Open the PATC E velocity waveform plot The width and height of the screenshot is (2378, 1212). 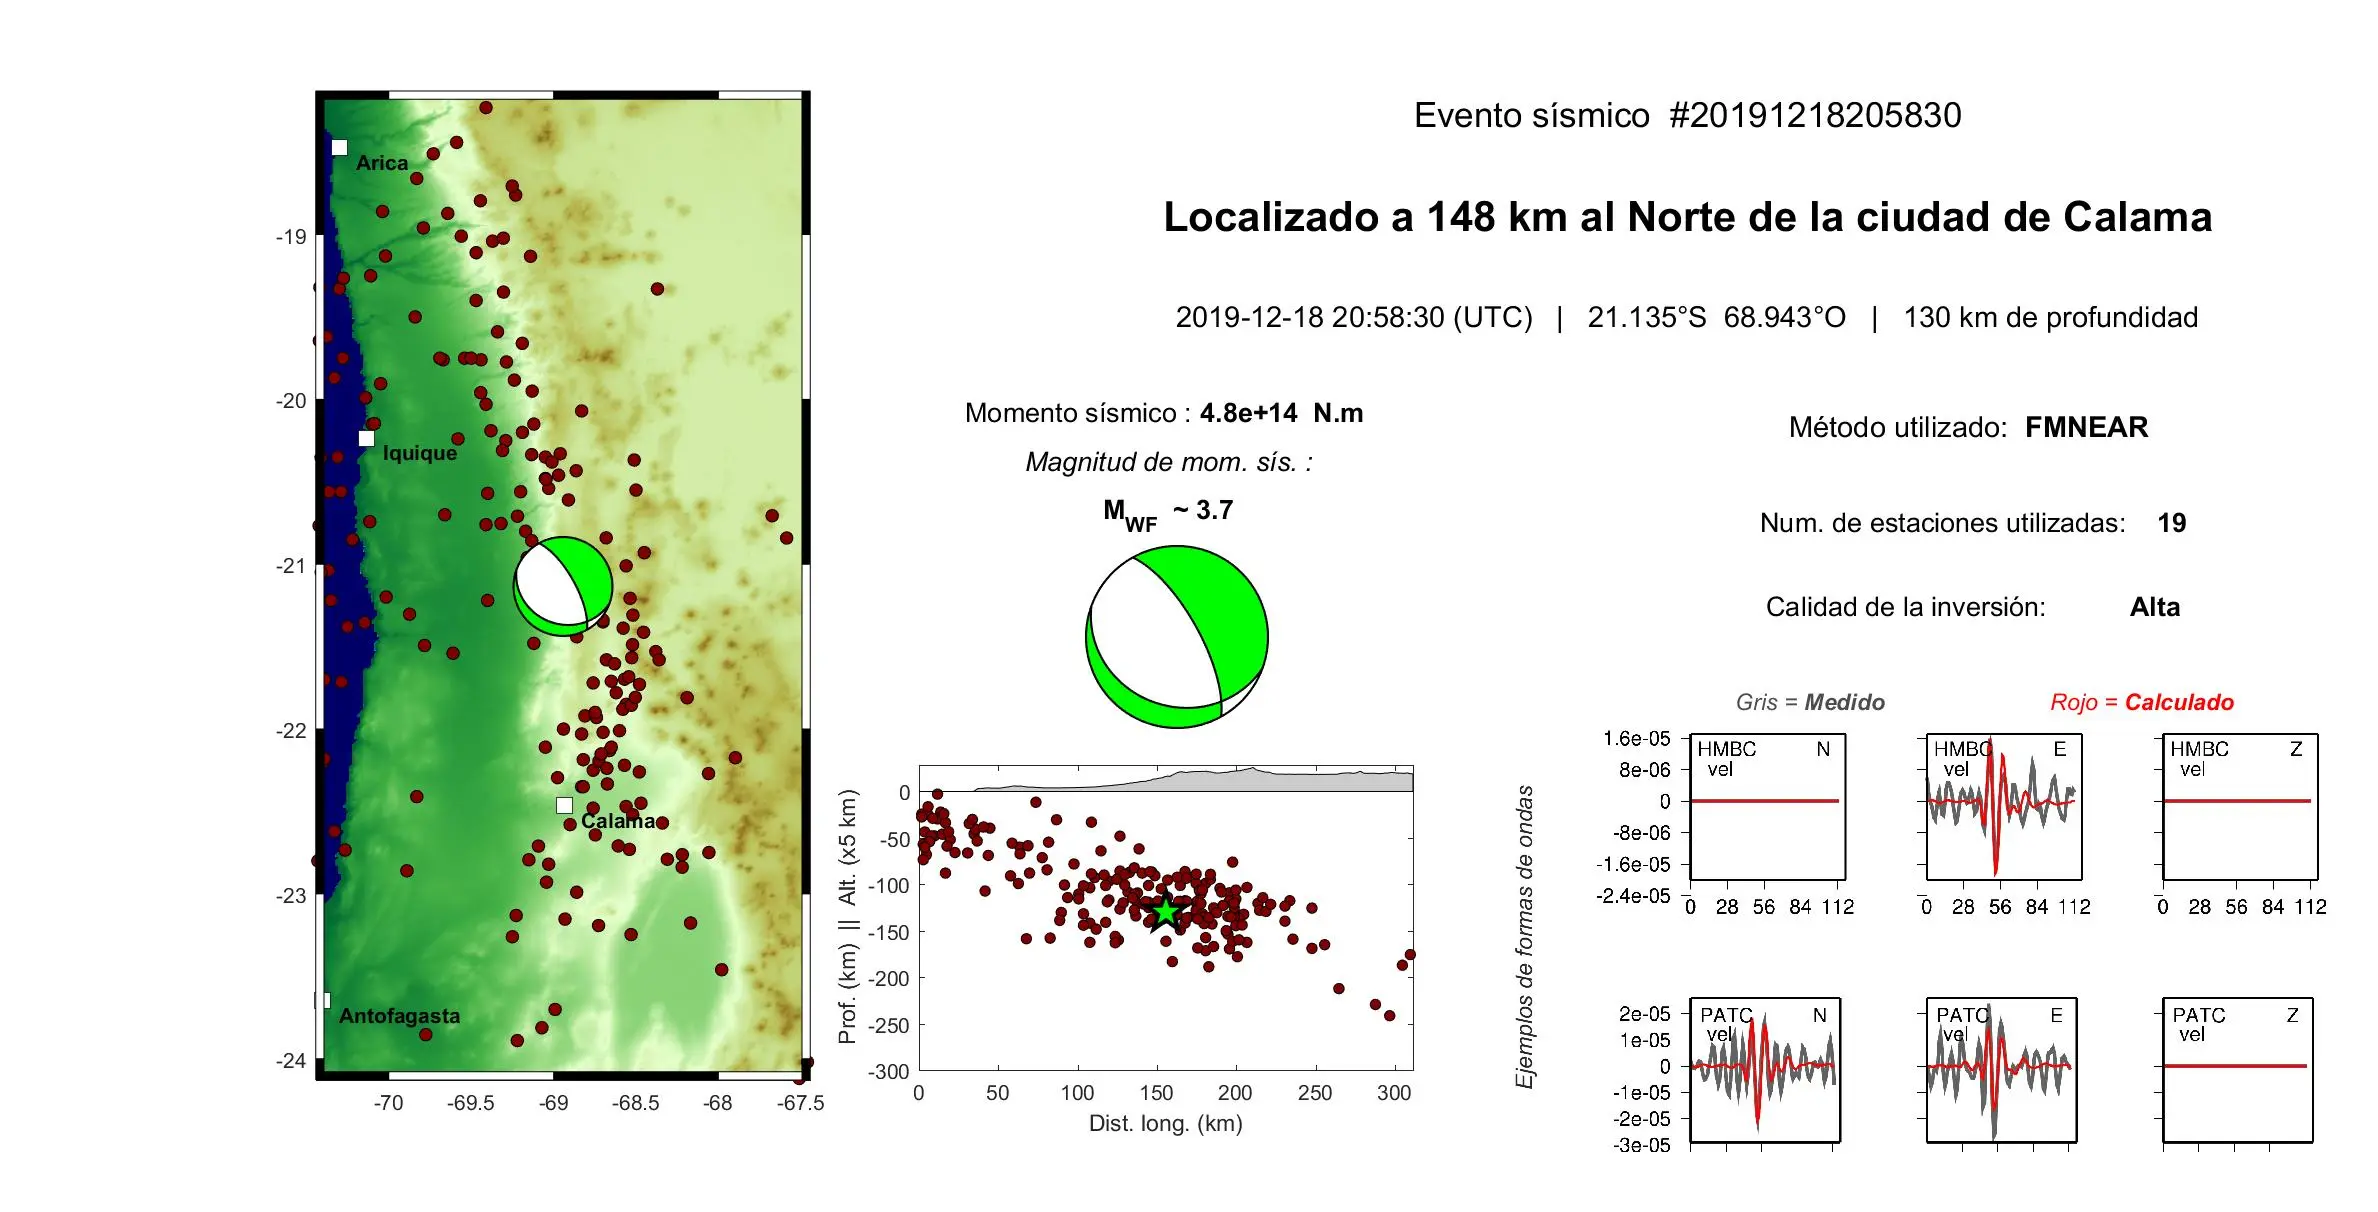[x=2002, y=1070]
